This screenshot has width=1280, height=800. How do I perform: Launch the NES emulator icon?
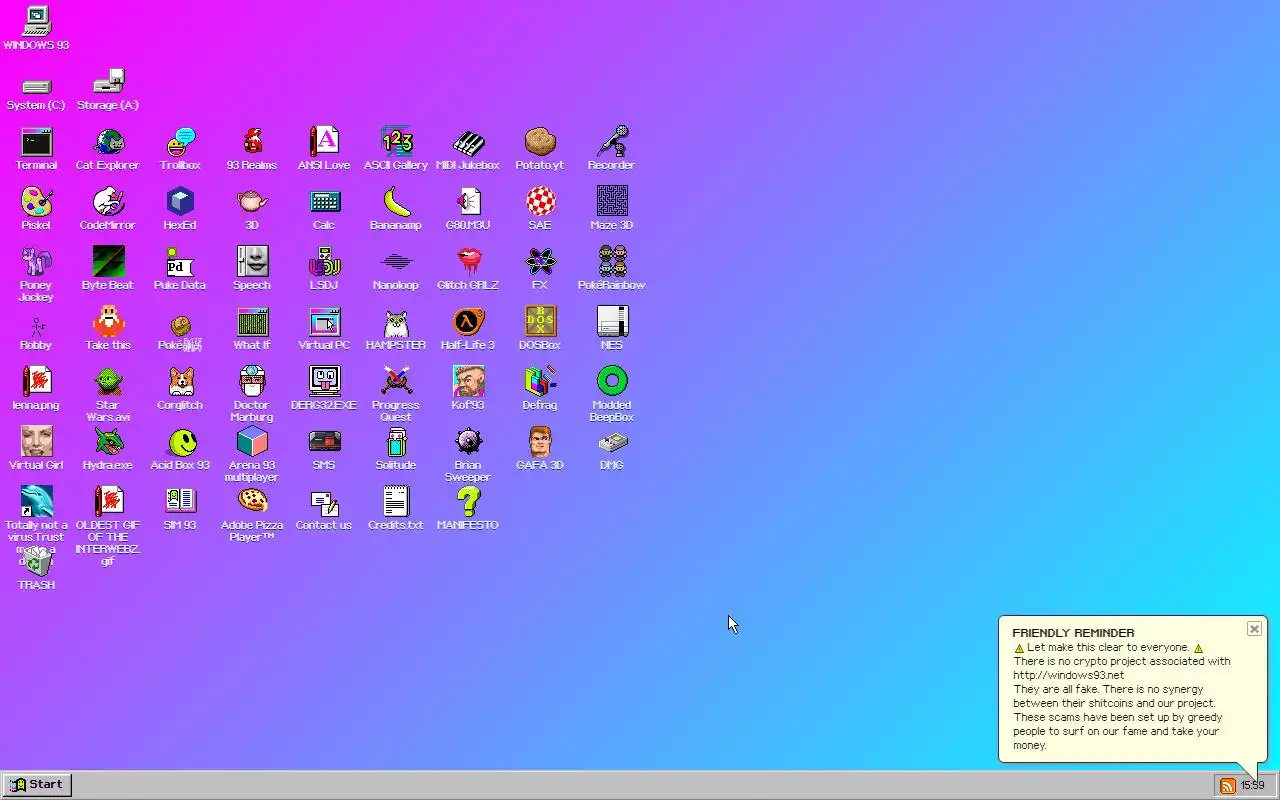(x=612, y=322)
